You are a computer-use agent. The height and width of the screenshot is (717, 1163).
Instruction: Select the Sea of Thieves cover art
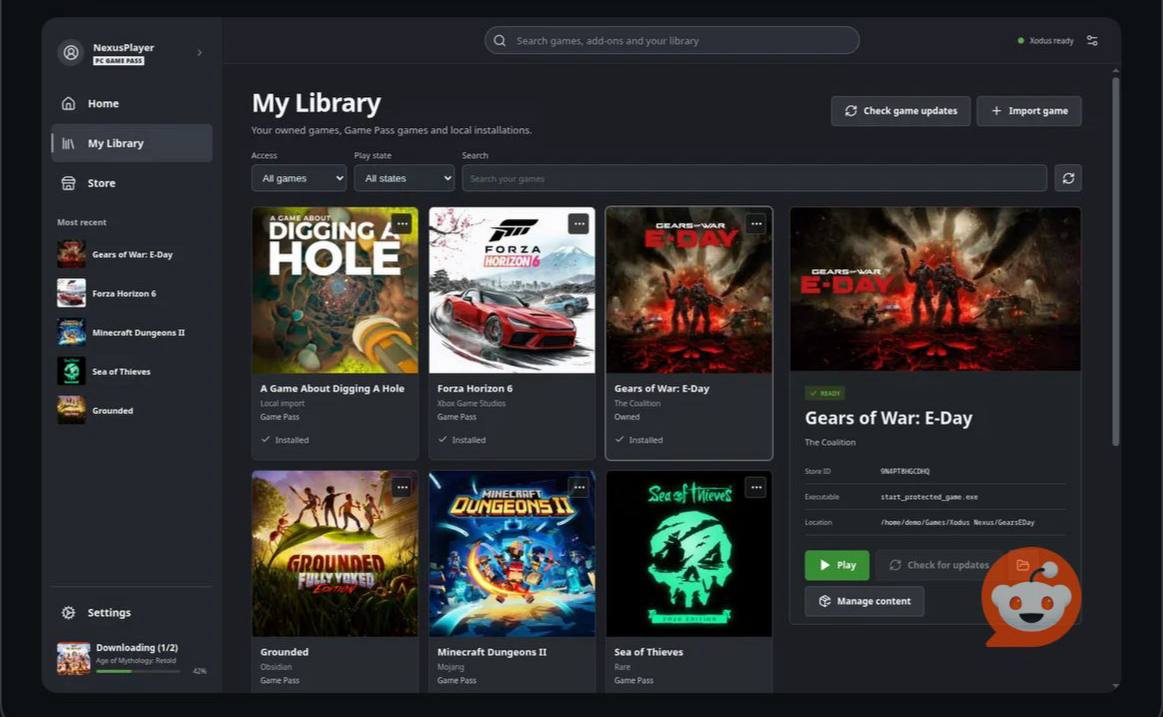pos(689,554)
